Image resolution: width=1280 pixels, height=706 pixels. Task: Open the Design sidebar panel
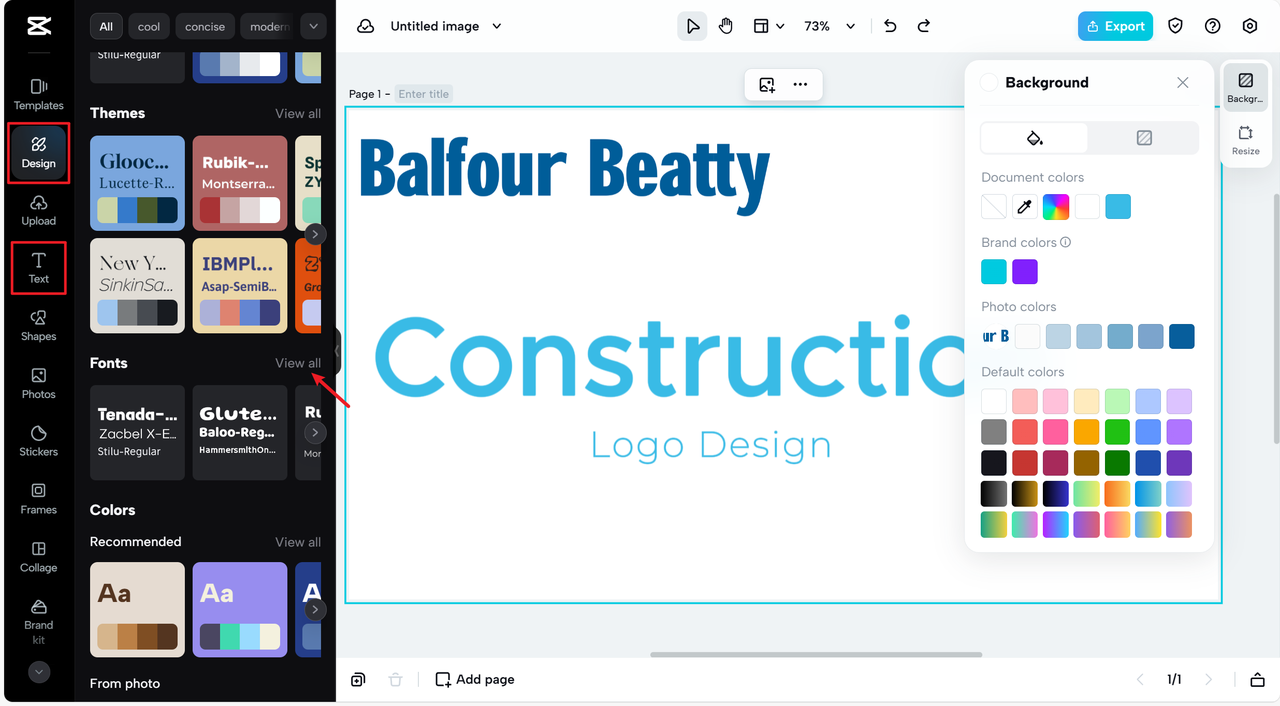38,152
